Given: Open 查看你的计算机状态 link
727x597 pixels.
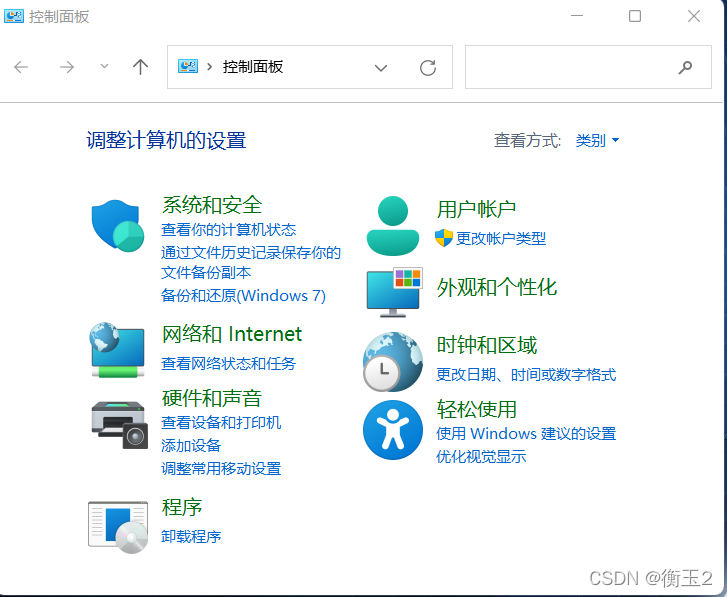Looking at the screenshot, I should pos(229,229).
